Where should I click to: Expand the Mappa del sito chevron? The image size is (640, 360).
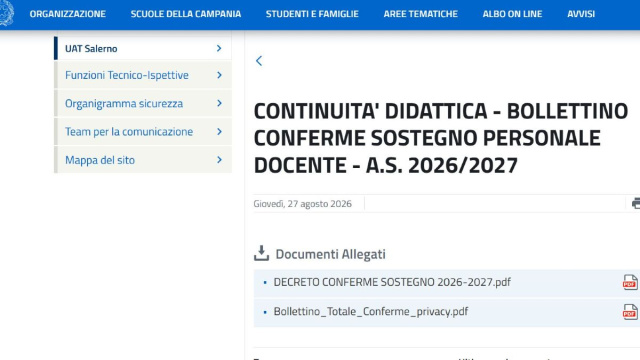219,160
